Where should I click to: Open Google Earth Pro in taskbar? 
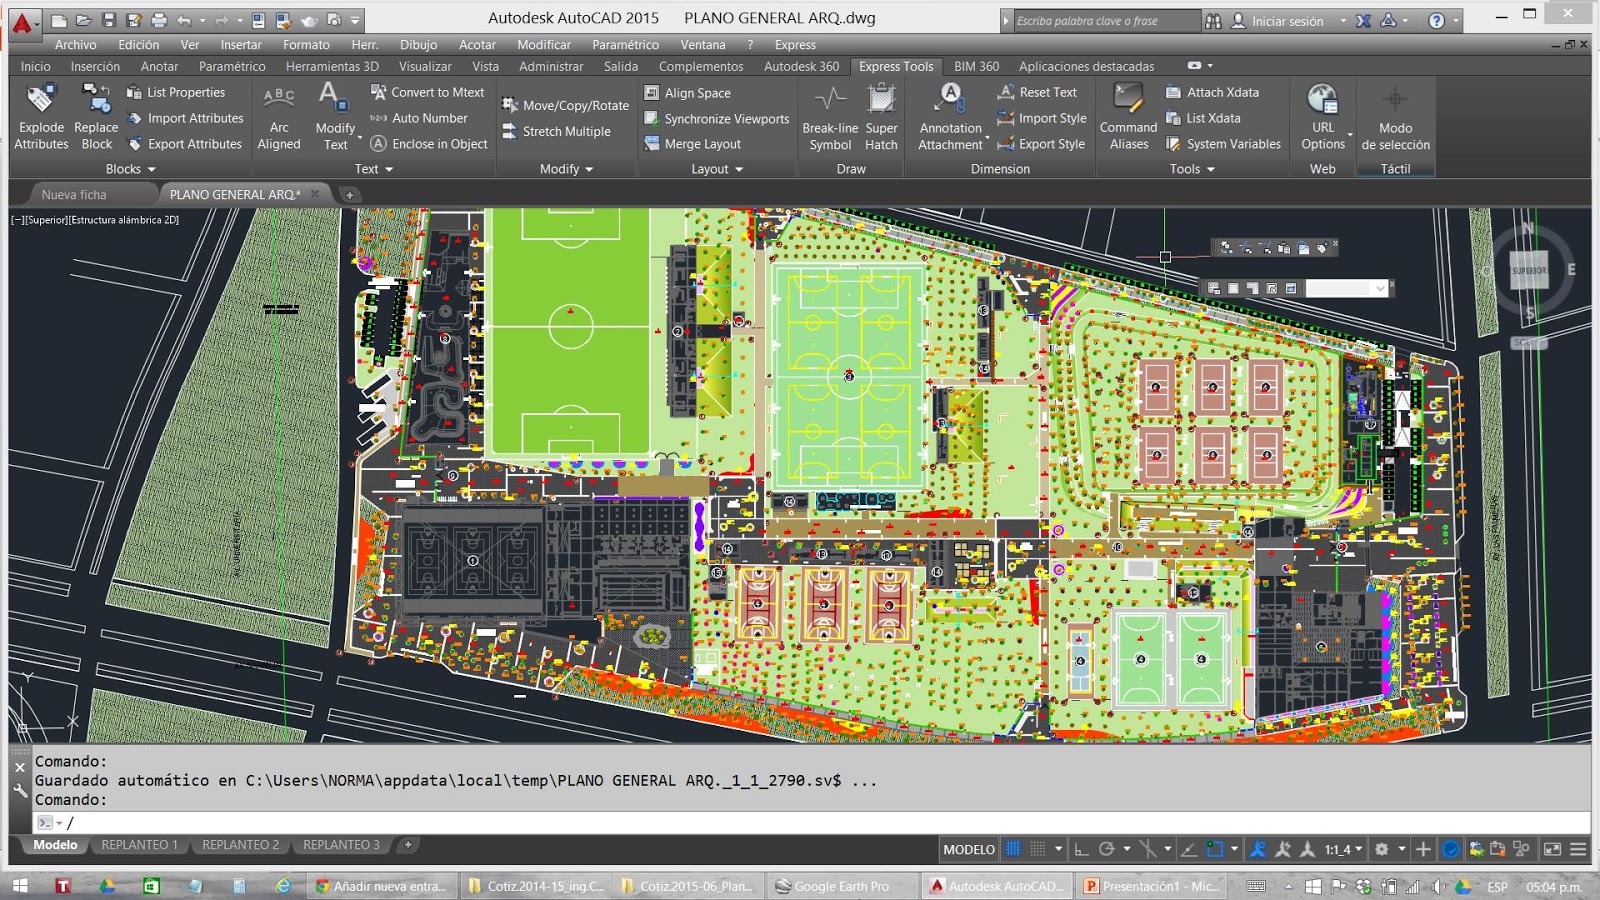click(x=843, y=886)
